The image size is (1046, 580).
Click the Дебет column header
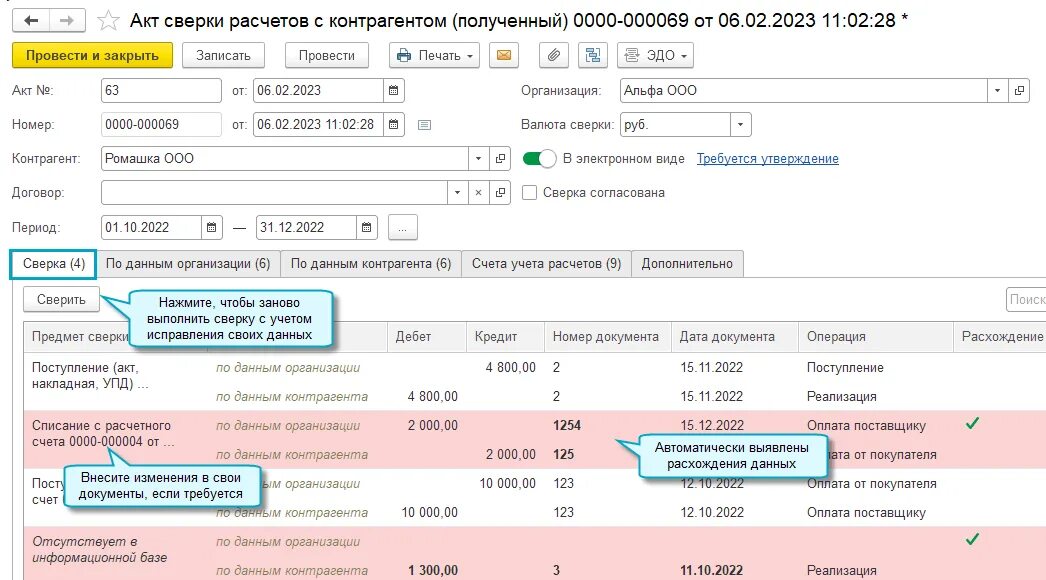click(426, 336)
